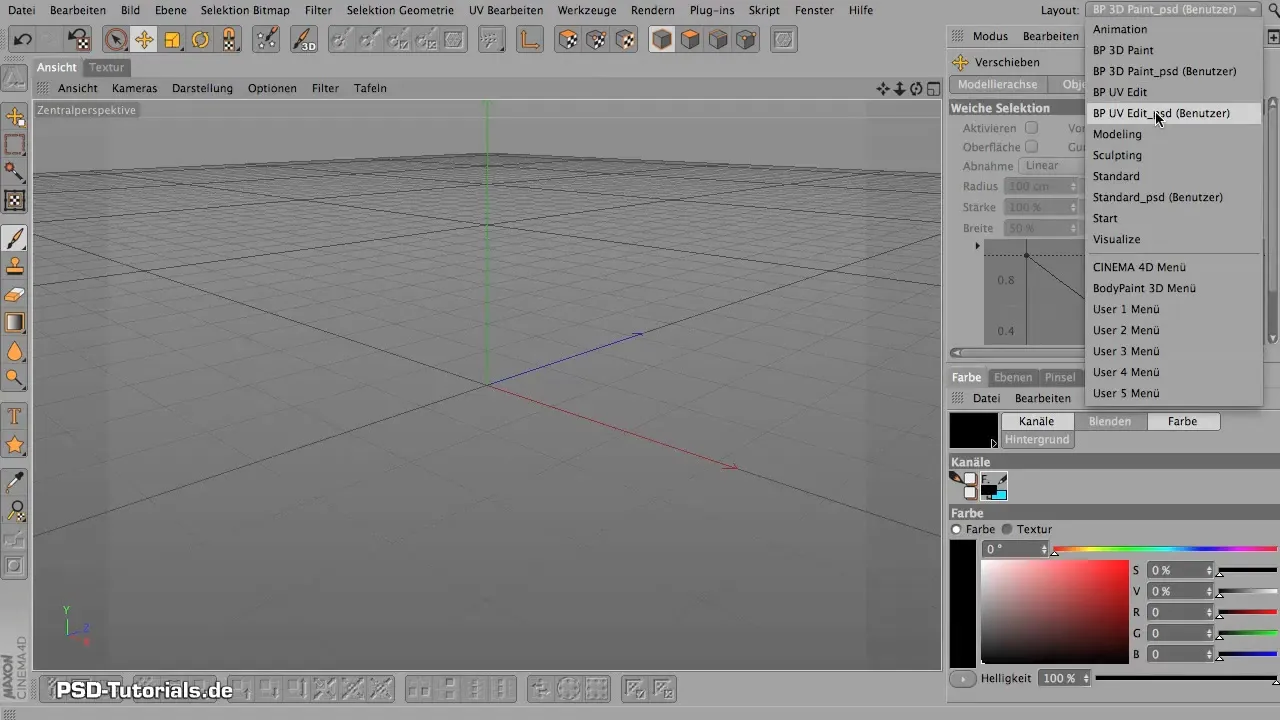1280x720 pixels.
Task: Open the Abnahme Linear dropdown
Action: tap(1051, 166)
